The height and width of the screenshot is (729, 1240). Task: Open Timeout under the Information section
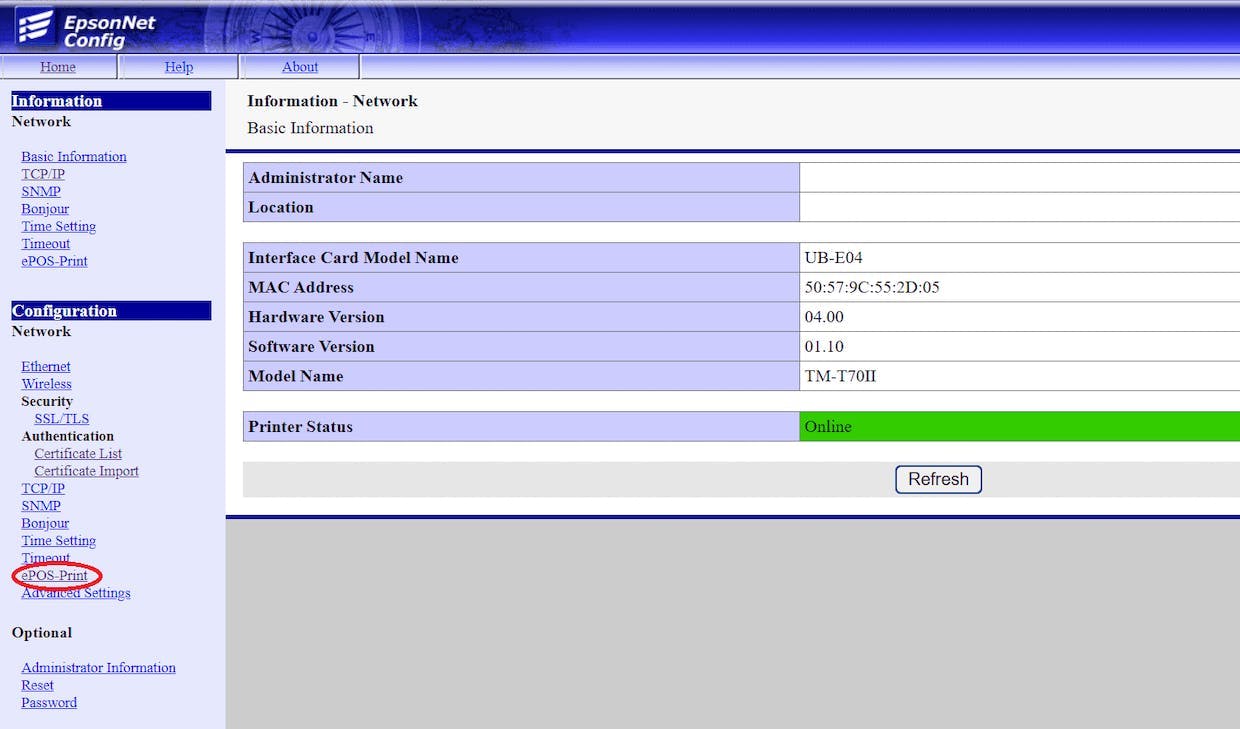[46, 244]
